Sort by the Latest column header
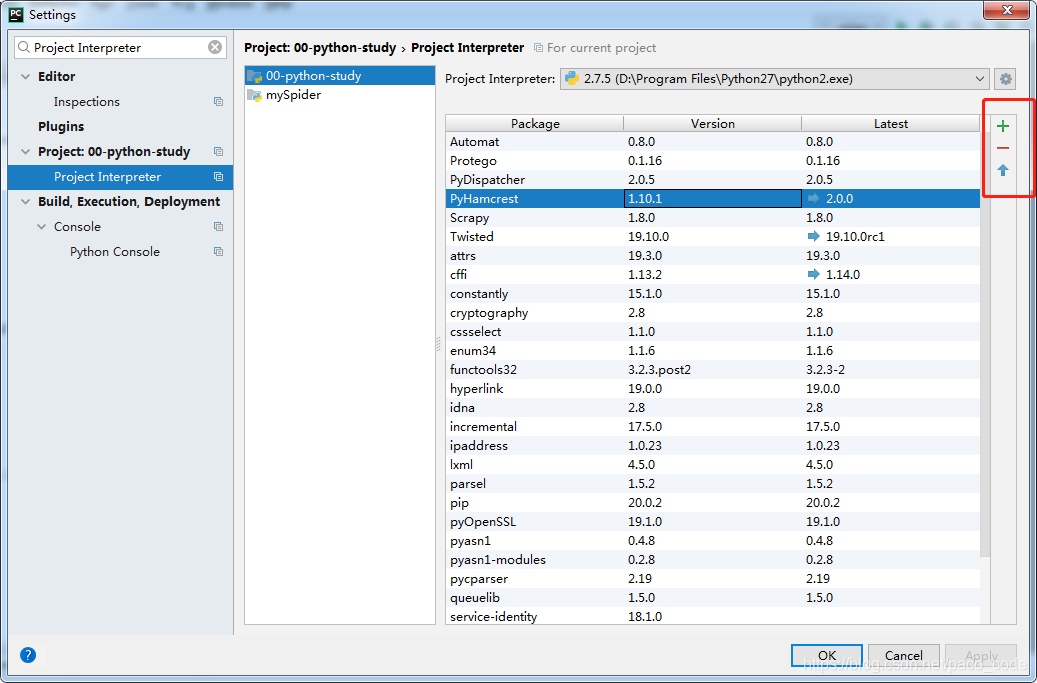 pos(891,124)
